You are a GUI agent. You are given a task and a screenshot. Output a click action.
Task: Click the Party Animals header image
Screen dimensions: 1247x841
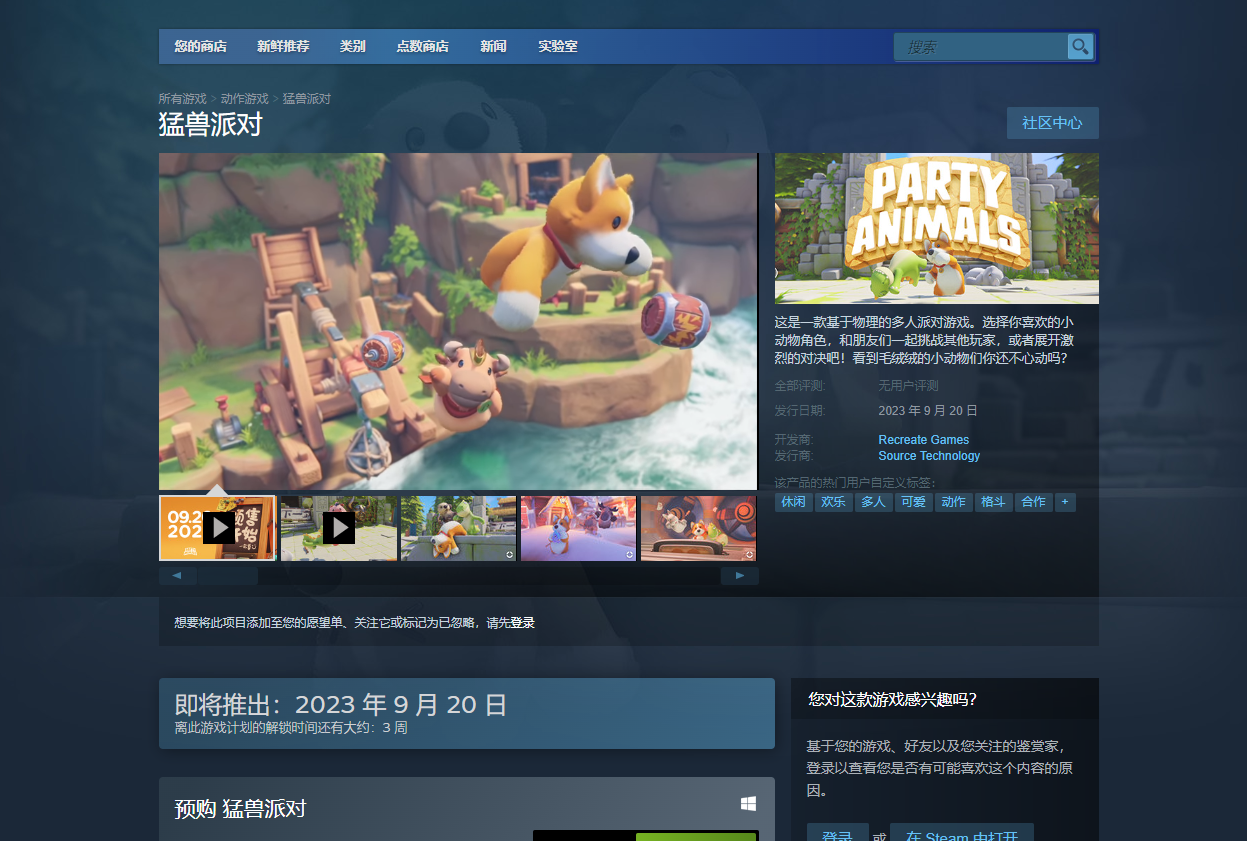point(937,228)
